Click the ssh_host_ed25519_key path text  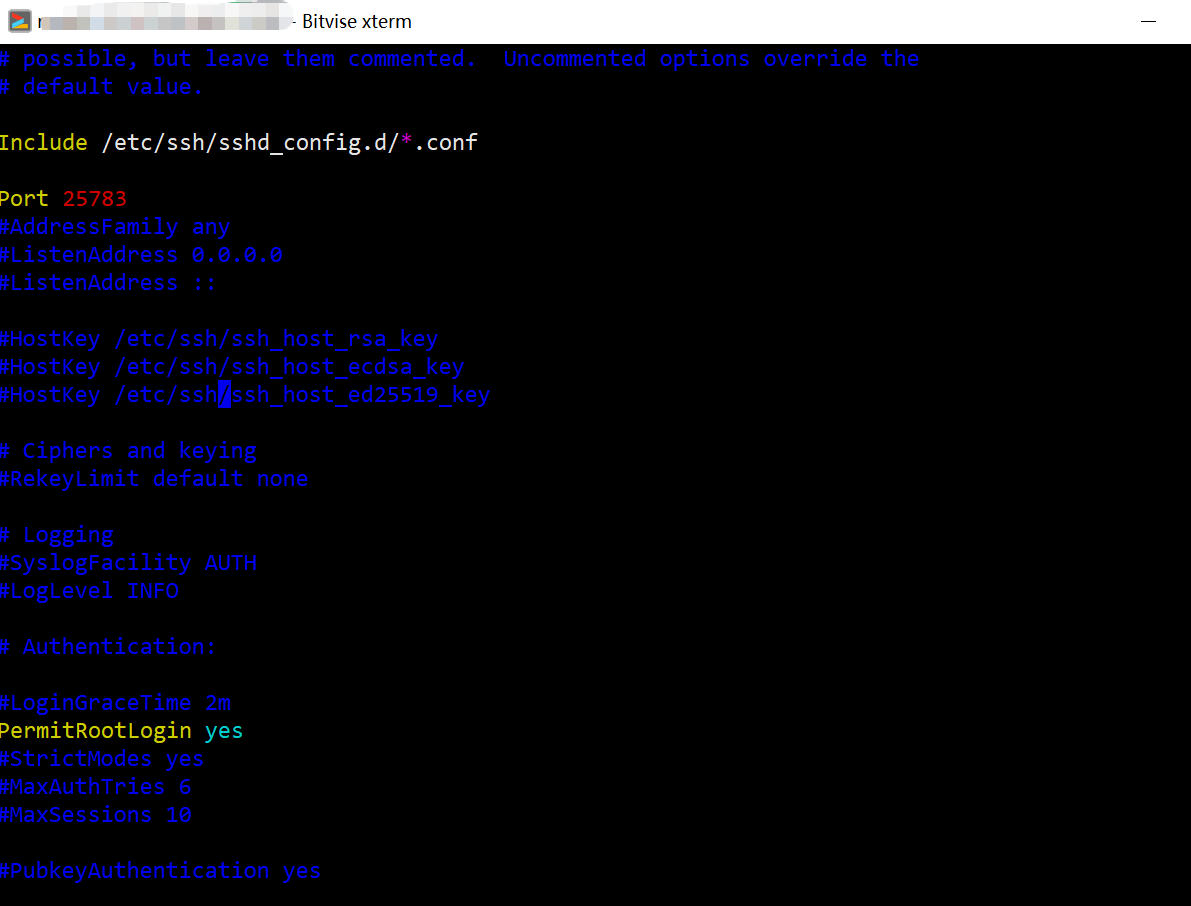click(x=302, y=395)
